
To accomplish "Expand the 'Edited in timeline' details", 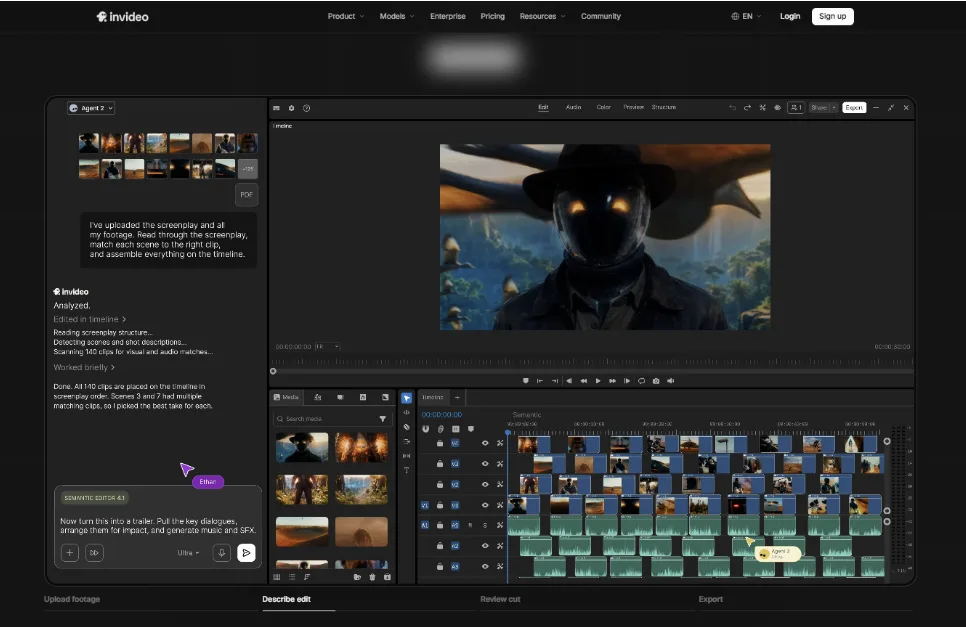I will tap(90, 319).
